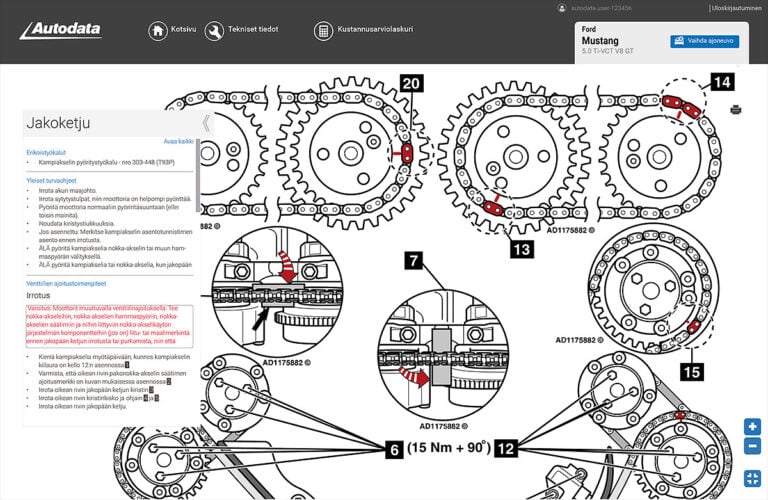Expand all sections with Avaa kaikki
Viewport: 768px width, 500px height.
pyautogui.click(x=179, y=141)
